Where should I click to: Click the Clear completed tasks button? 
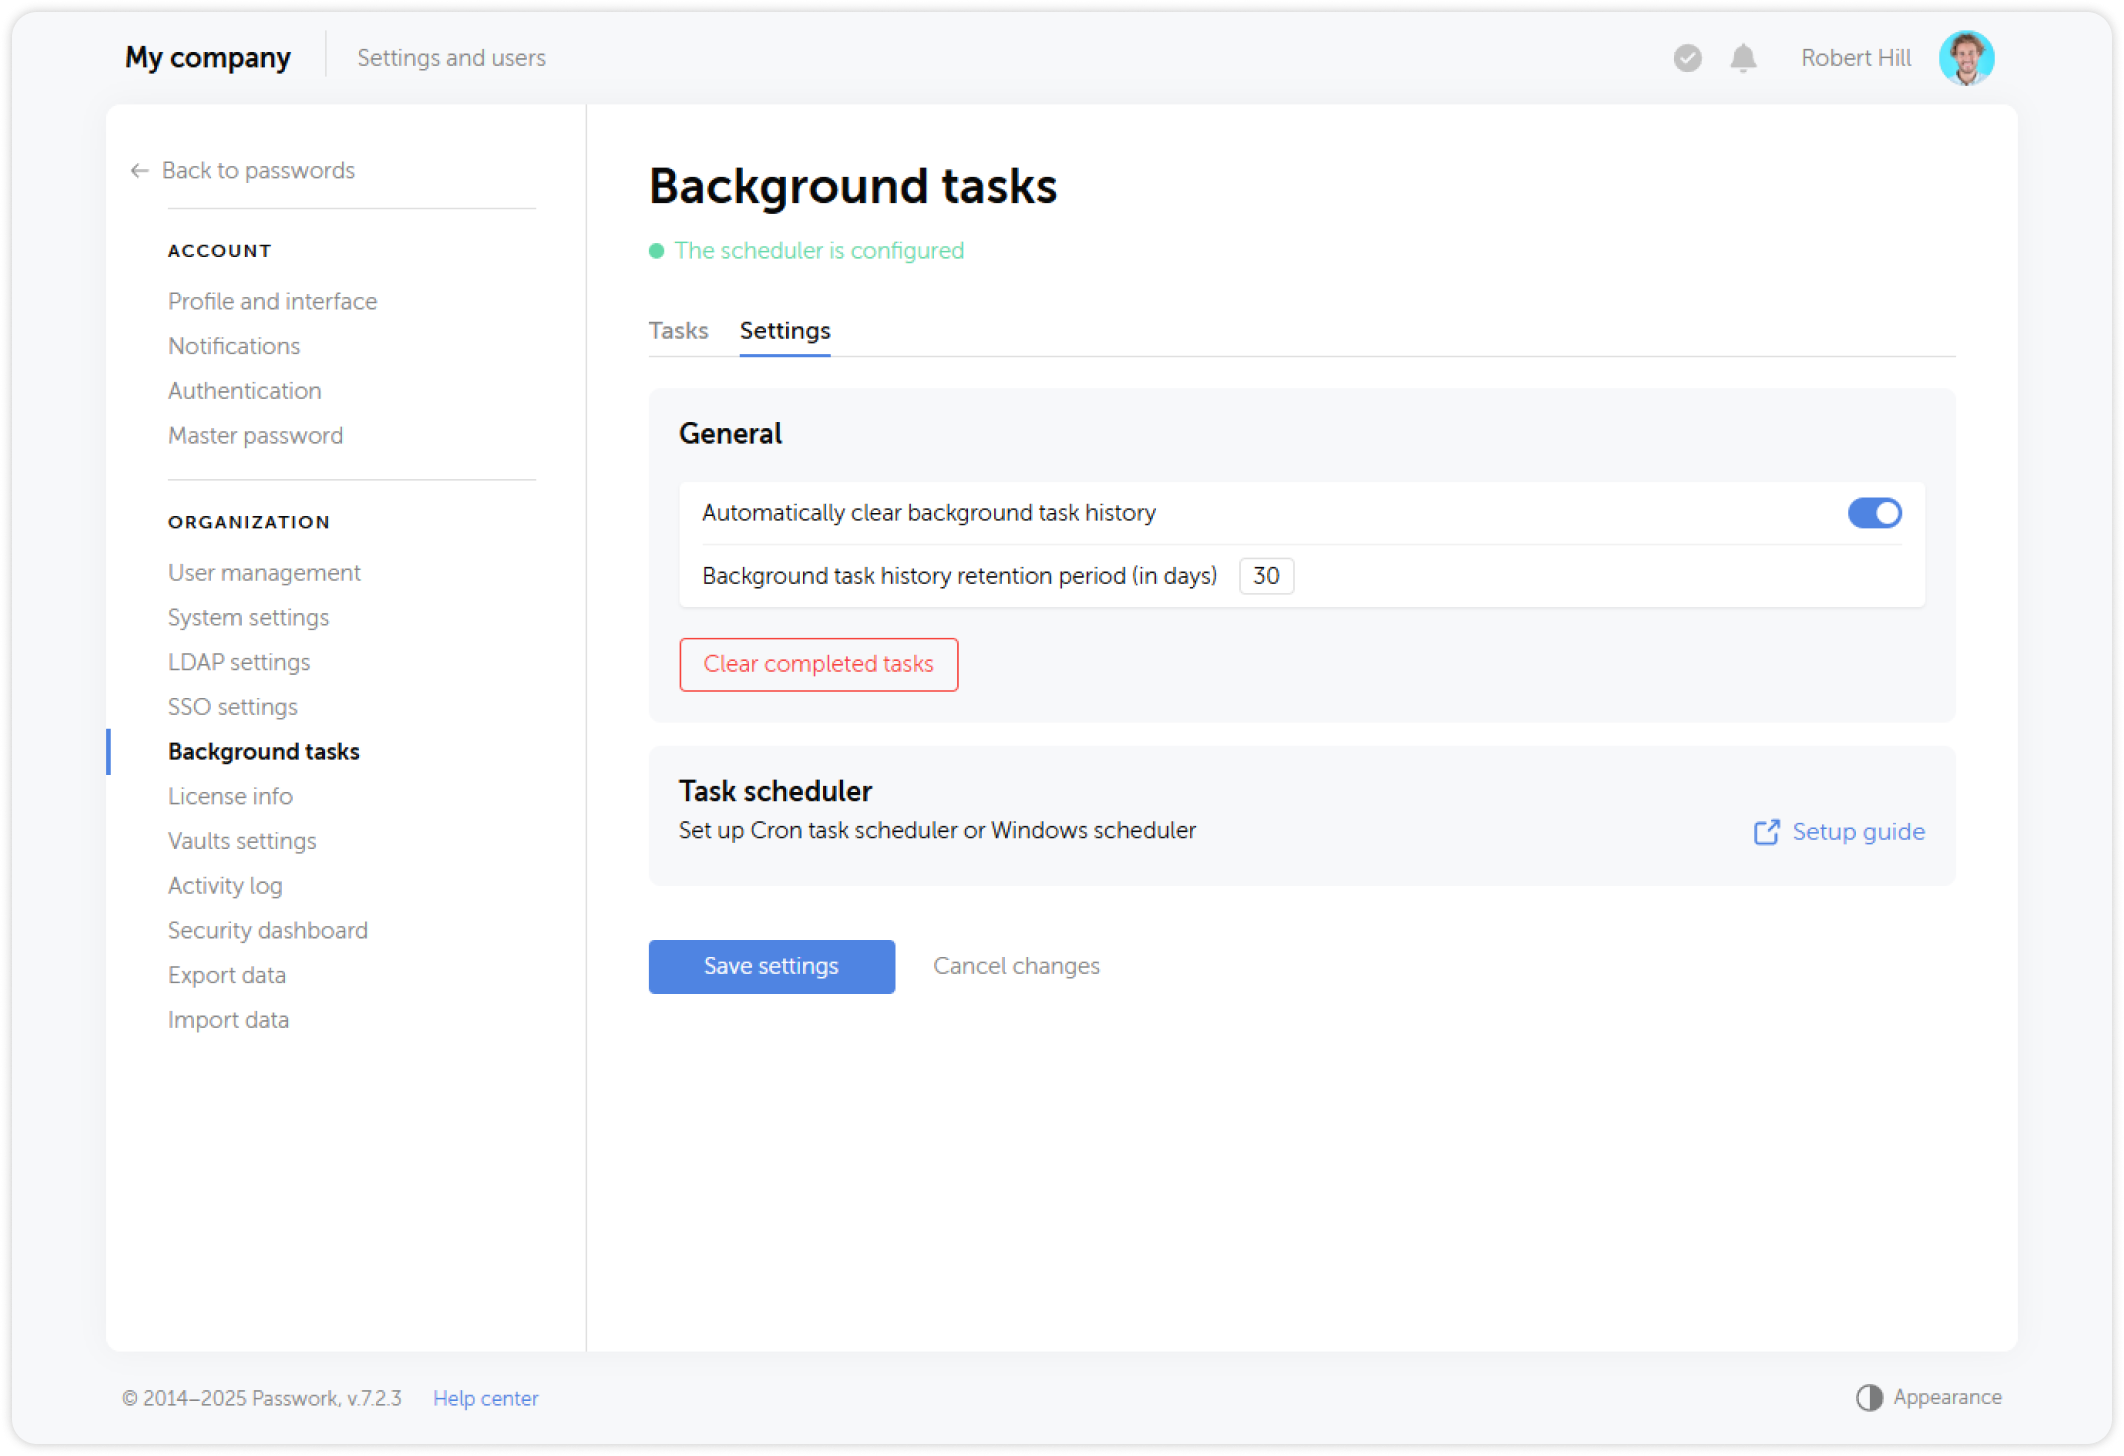point(818,664)
